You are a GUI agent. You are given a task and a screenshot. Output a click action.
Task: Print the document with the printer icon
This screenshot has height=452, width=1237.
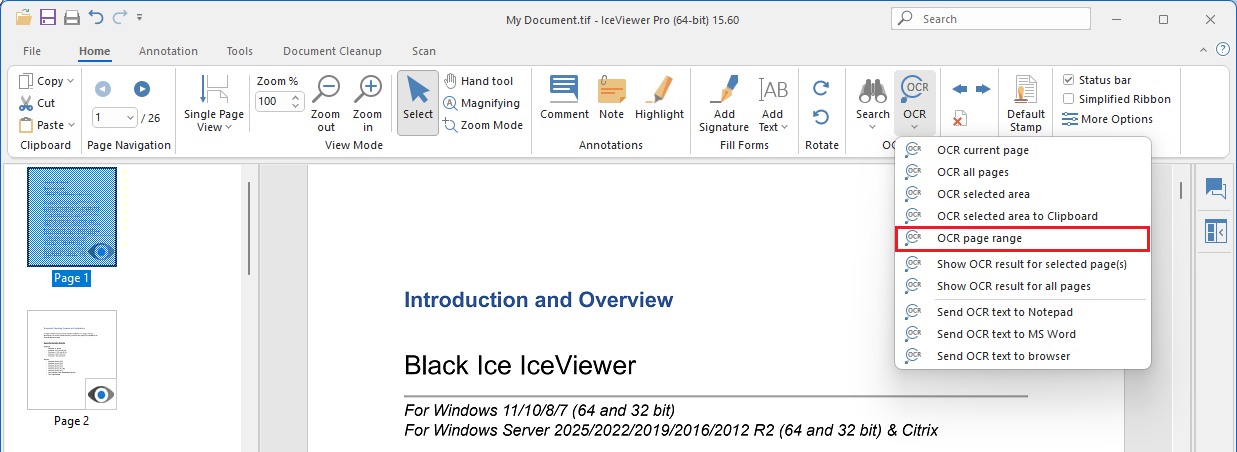coord(72,17)
